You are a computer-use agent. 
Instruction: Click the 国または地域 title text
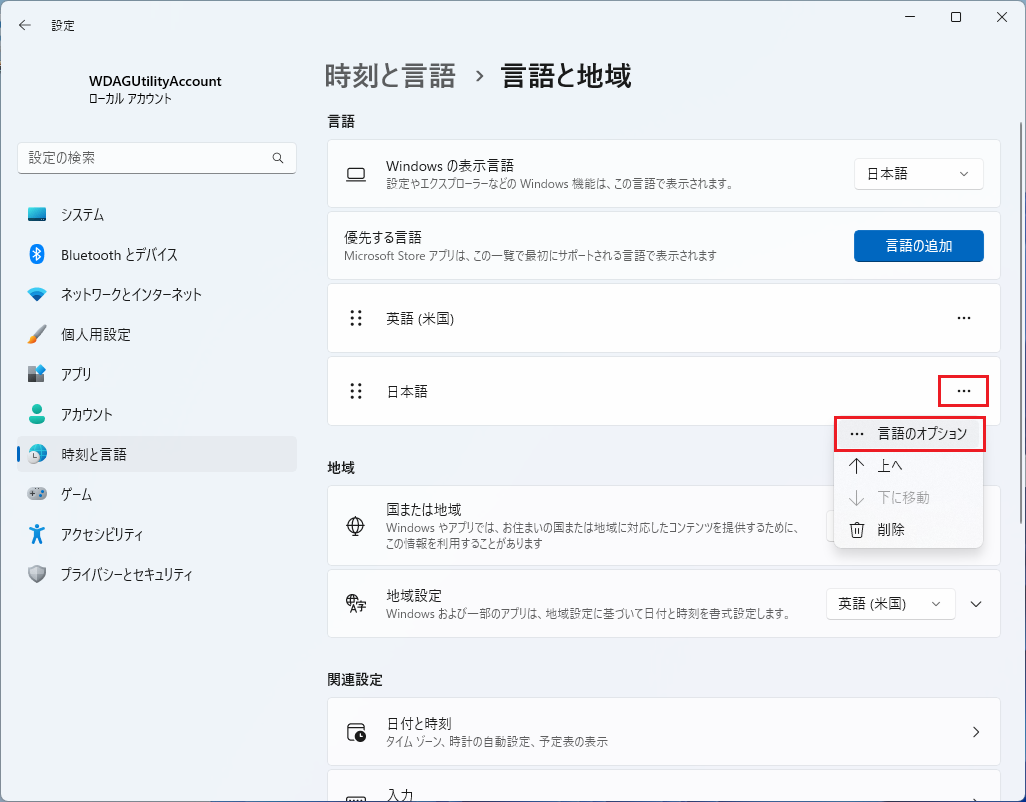click(x=424, y=510)
